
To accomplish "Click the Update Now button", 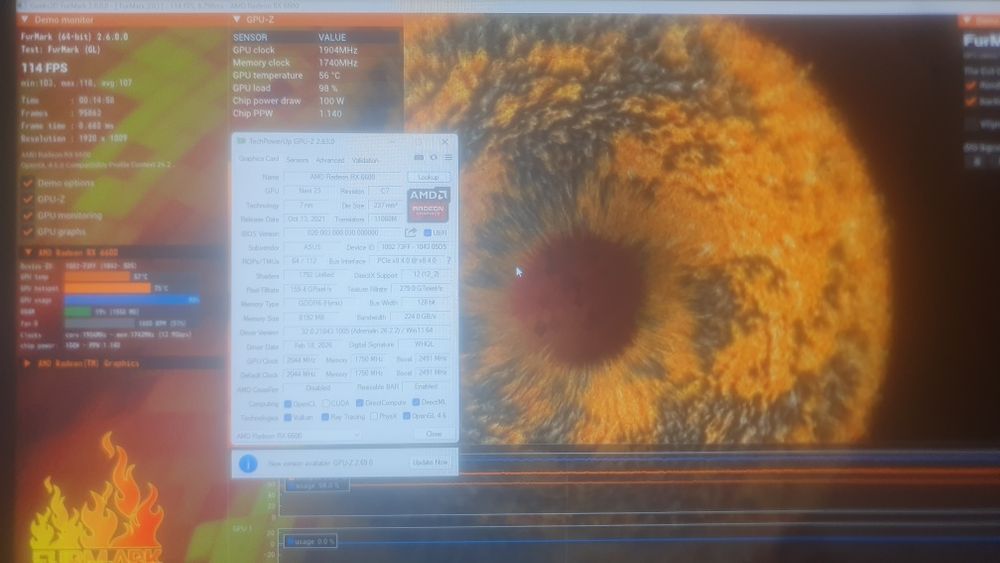I will click(430, 462).
